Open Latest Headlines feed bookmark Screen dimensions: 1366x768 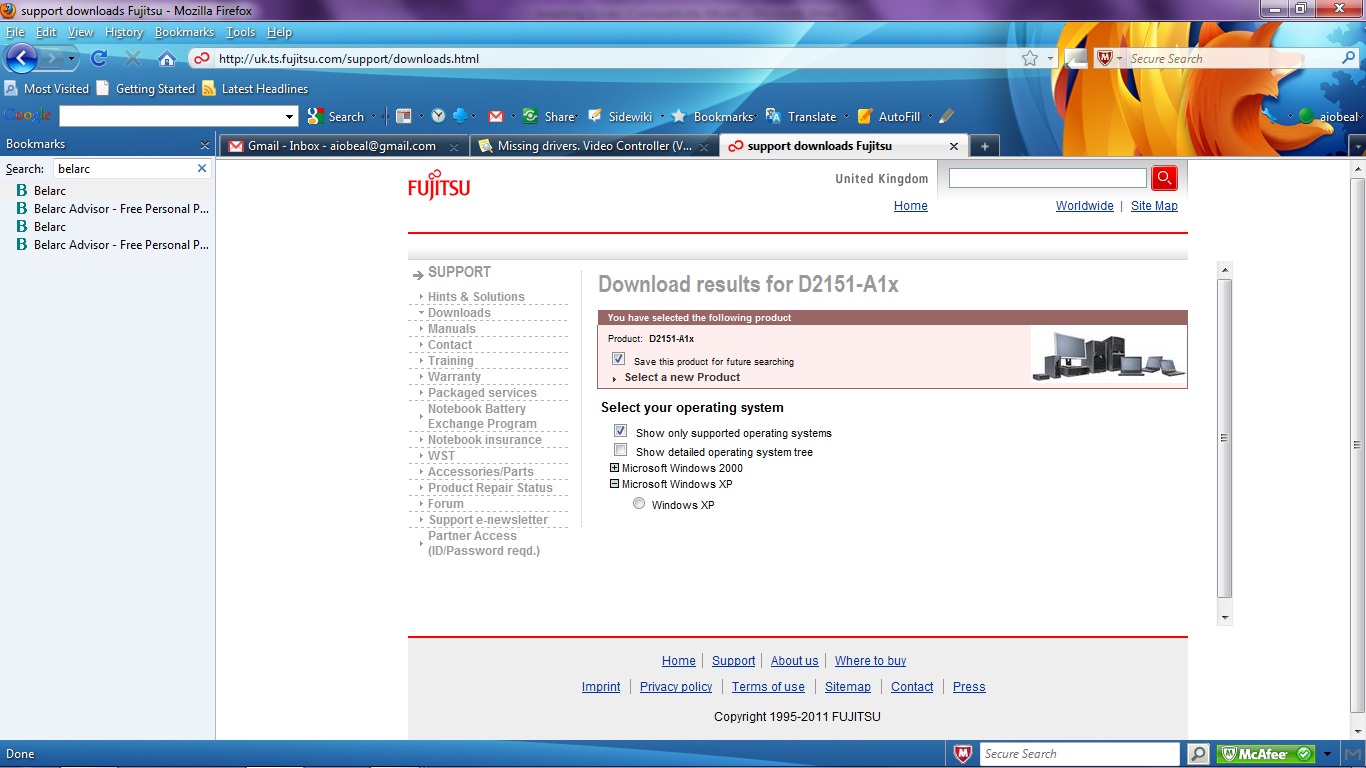coord(255,88)
